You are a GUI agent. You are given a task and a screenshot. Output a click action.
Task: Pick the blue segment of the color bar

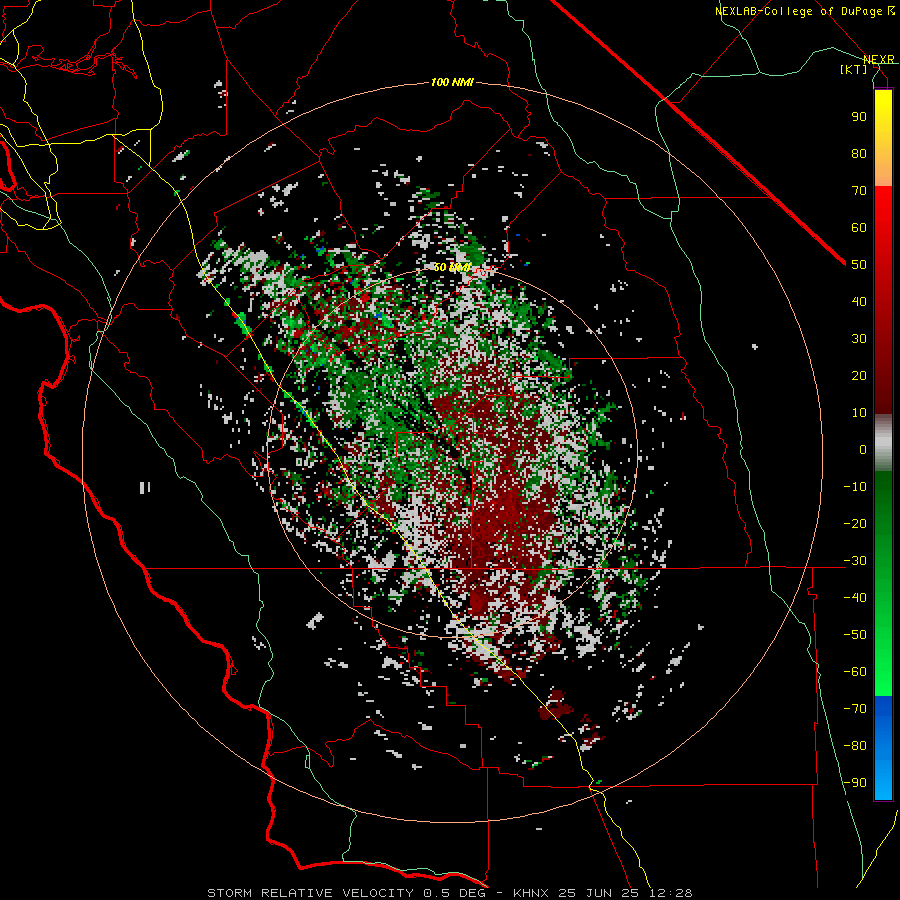(x=883, y=748)
